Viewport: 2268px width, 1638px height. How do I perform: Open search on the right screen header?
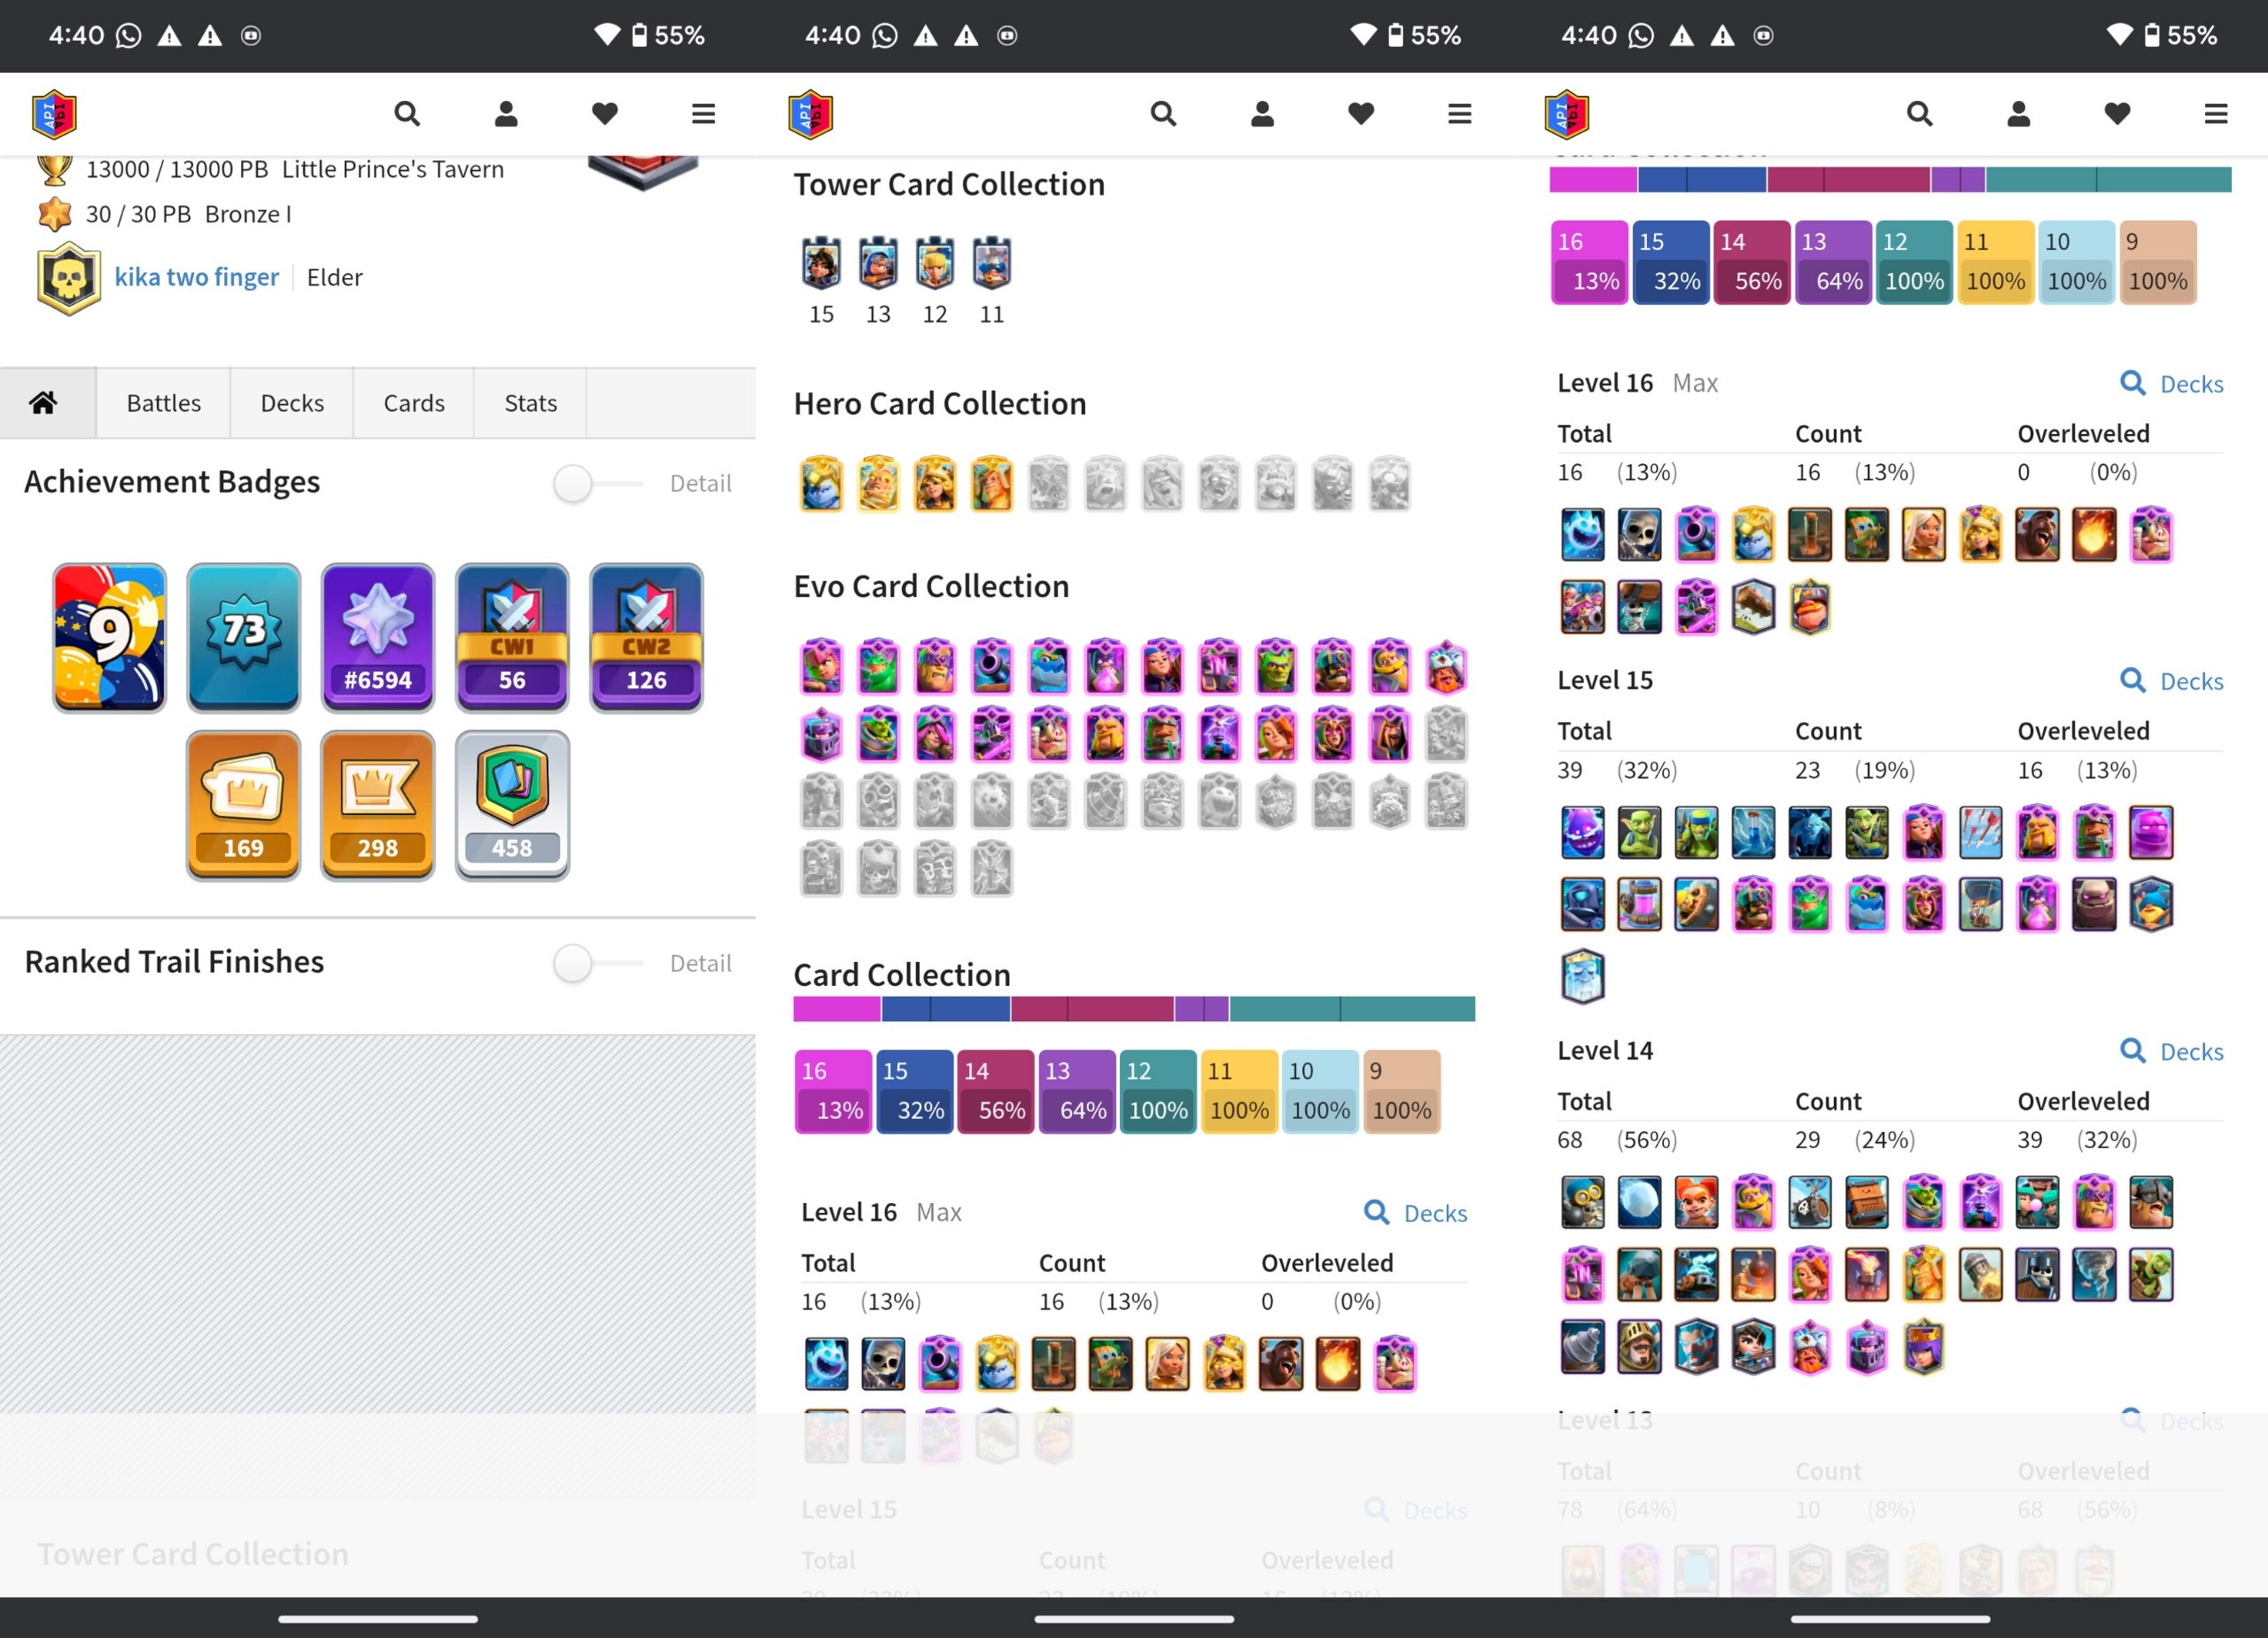pyautogui.click(x=1918, y=114)
